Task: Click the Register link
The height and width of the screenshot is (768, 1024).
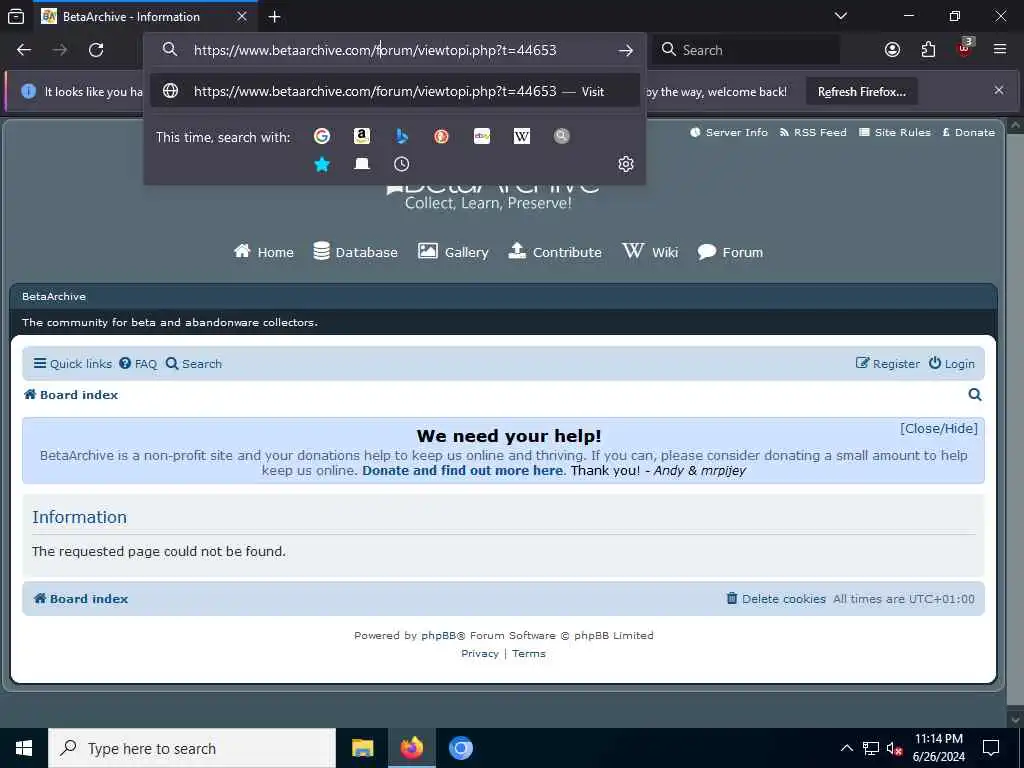Action: (888, 364)
